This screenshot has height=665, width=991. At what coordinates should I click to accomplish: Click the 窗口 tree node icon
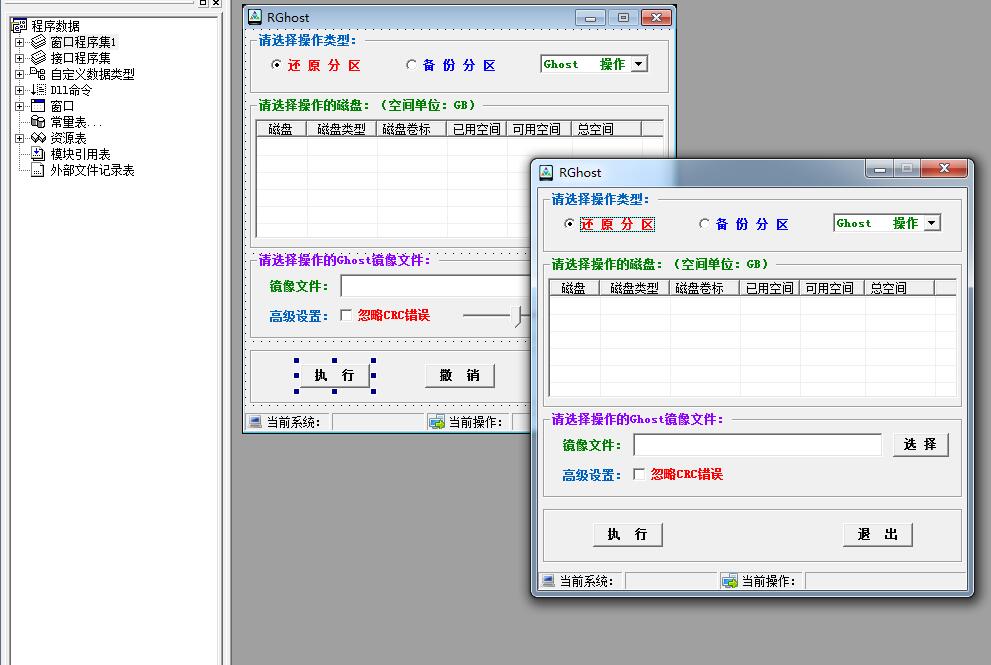[x=38, y=106]
